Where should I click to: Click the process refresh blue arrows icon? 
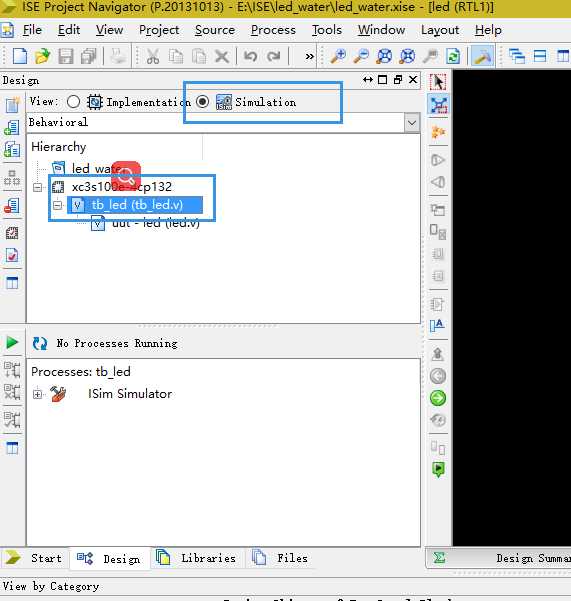tap(40, 343)
